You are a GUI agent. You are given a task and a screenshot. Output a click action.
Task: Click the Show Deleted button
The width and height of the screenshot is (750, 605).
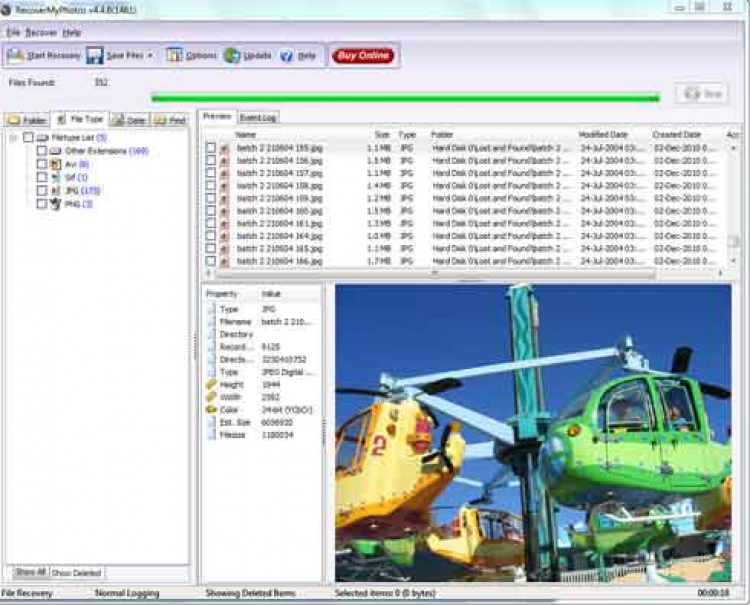coord(77,573)
